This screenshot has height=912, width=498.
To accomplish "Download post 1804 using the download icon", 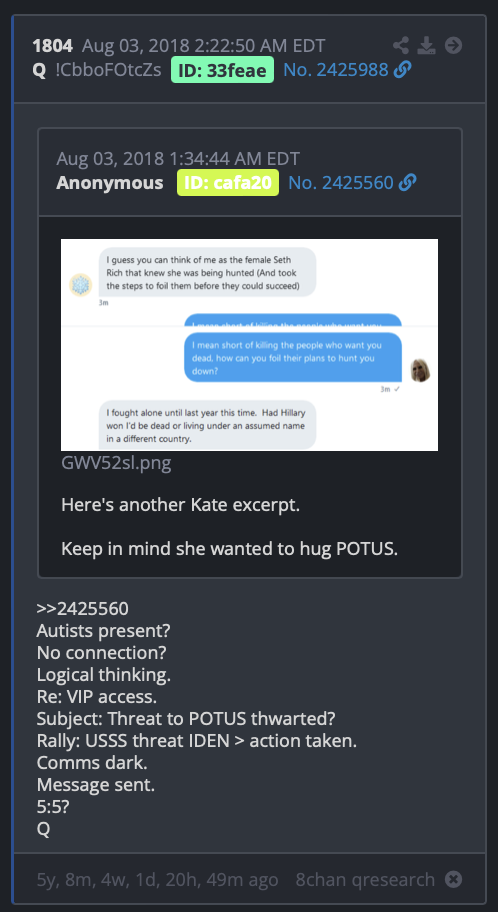I will (427, 45).
